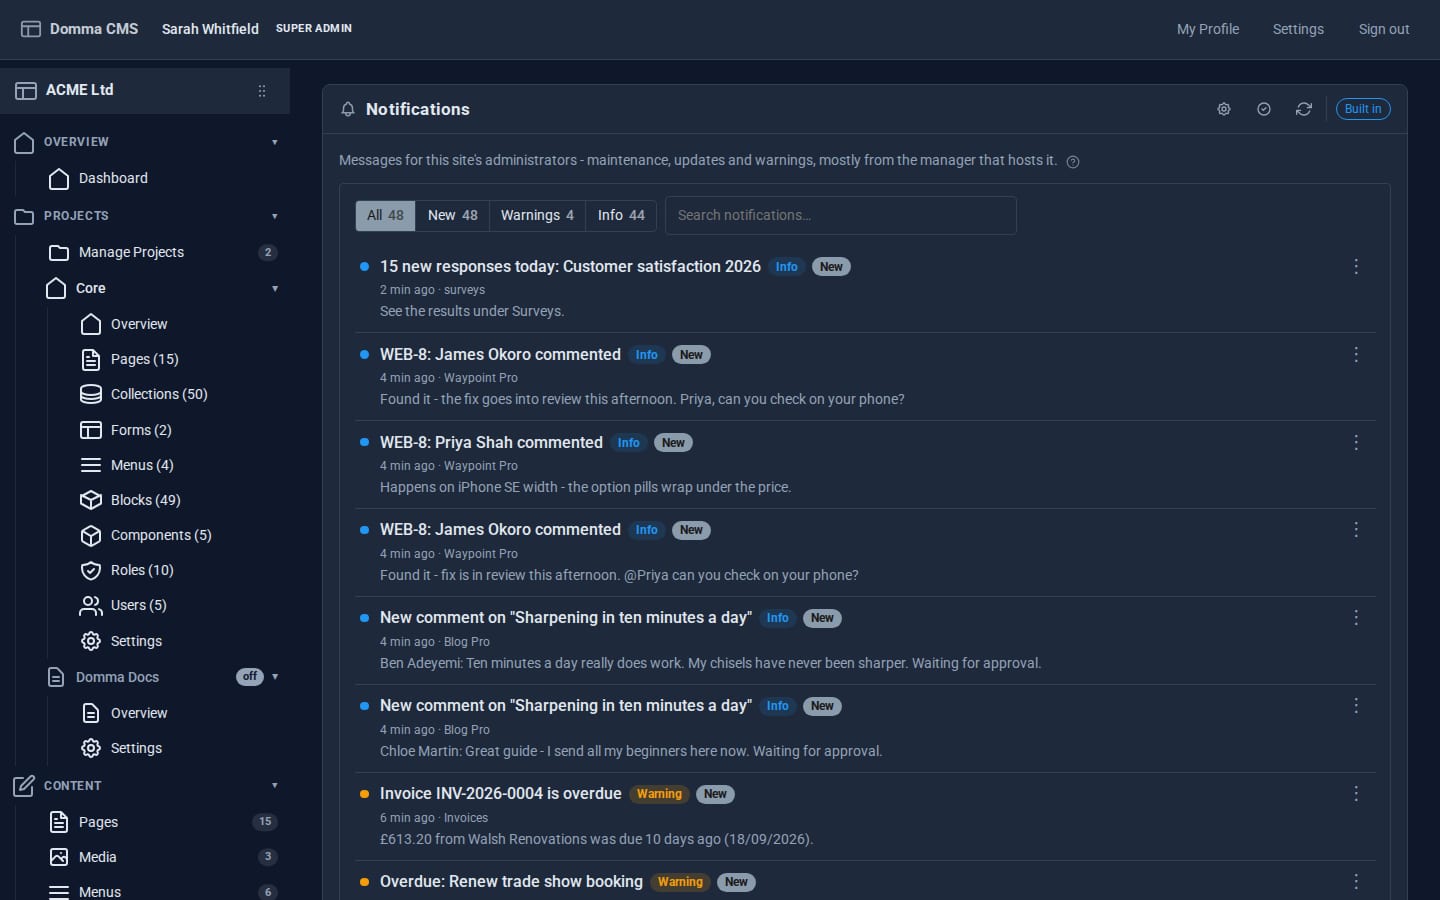Open options for the Renew trade show booking notification
The width and height of the screenshot is (1440, 900).
coord(1356,882)
